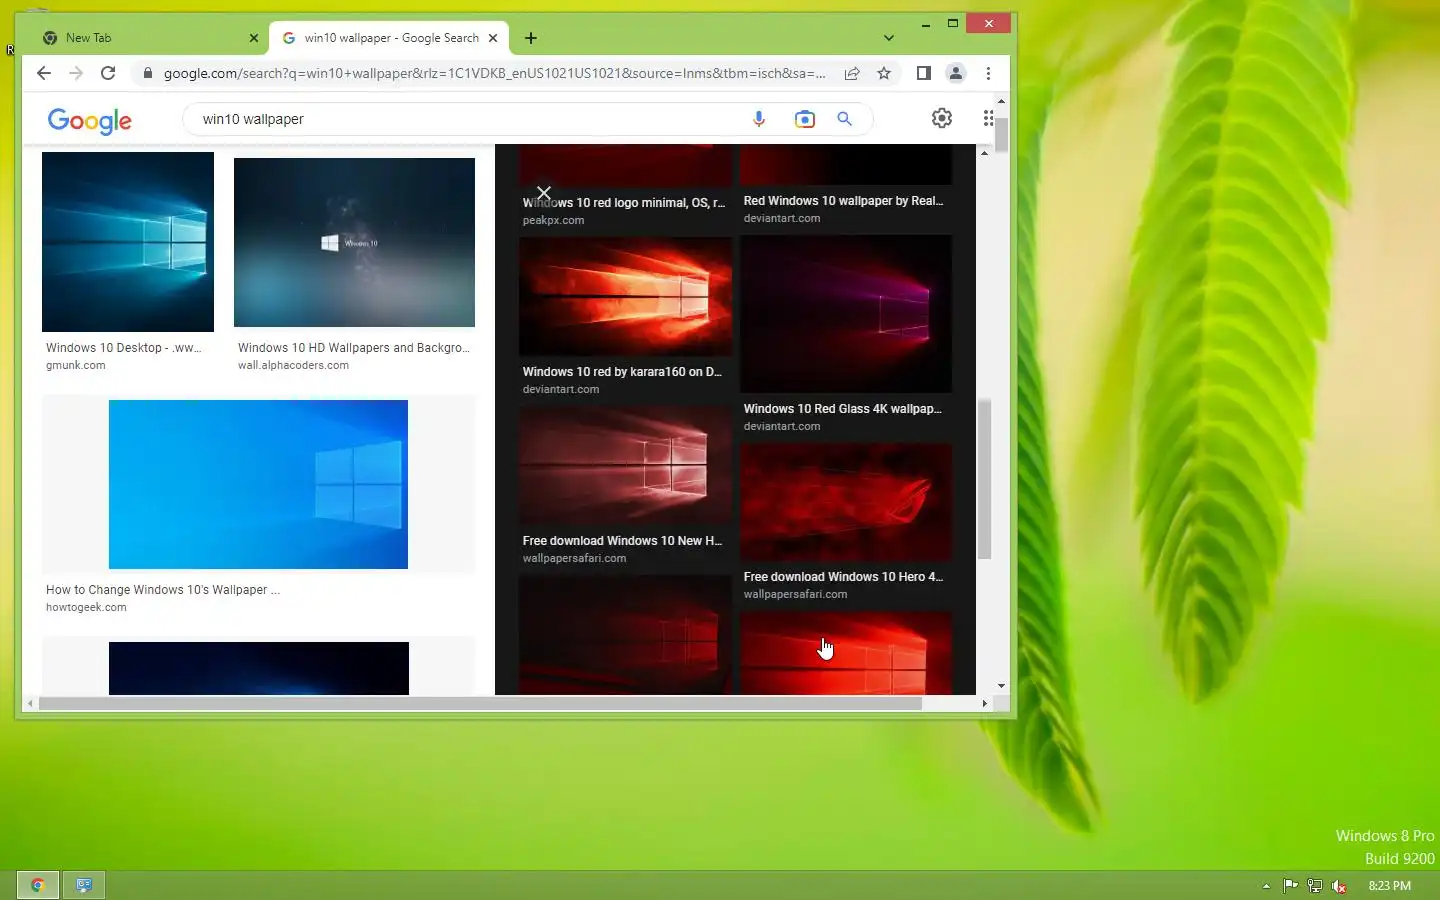Follow the Red Windows 10 wallpaper by Real... link

[x=843, y=201]
